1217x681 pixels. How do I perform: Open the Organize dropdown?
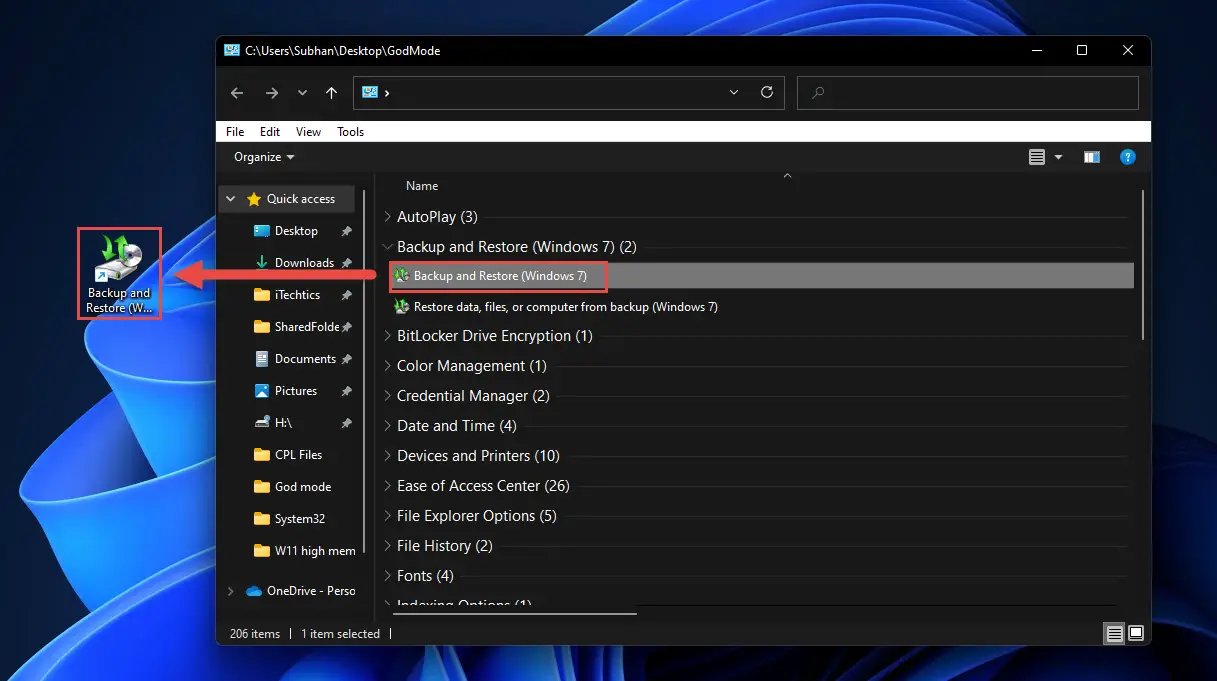click(x=264, y=157)
